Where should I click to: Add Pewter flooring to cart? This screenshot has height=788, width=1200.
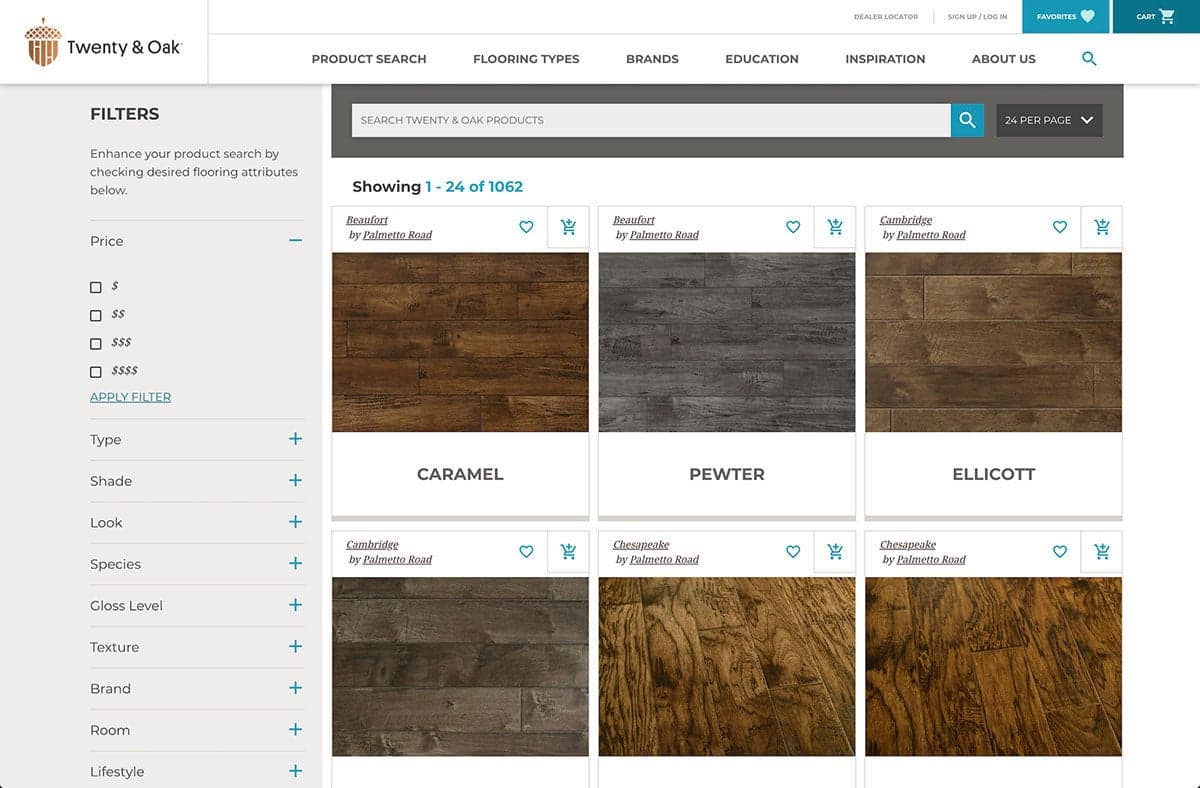click(835, 227)
